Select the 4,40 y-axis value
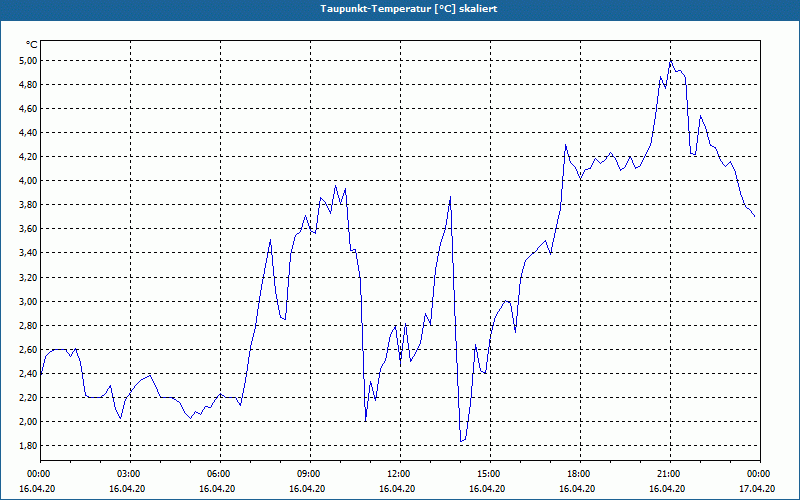 (28, 133)
